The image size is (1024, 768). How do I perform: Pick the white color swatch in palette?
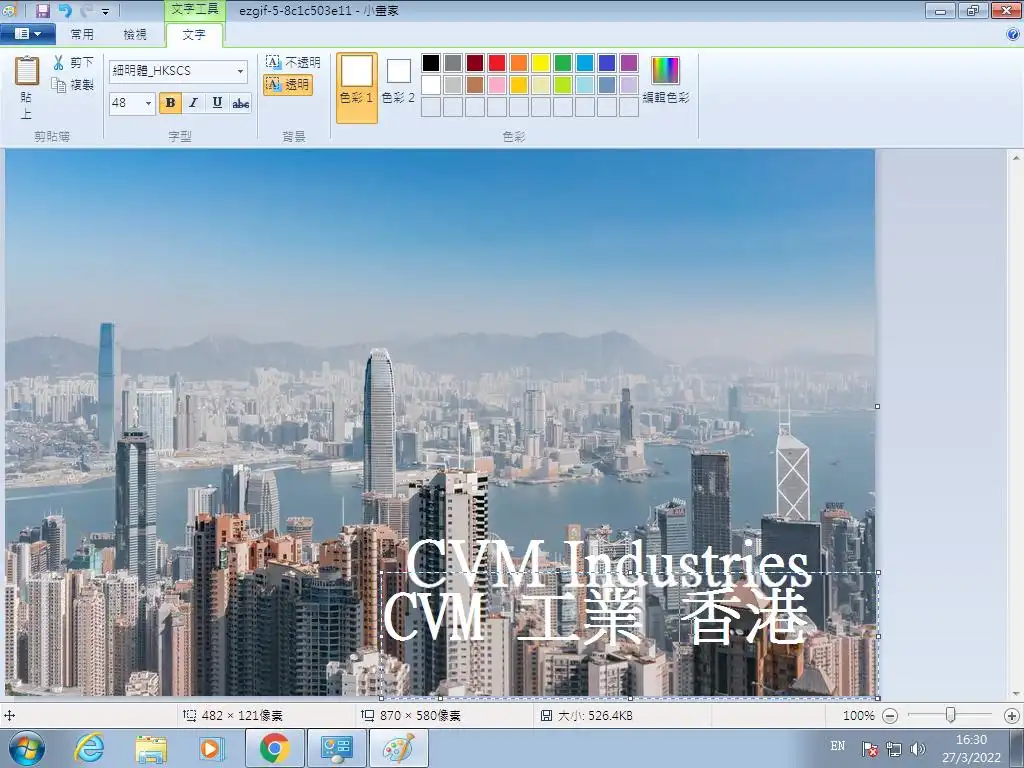tap(431, 85)
